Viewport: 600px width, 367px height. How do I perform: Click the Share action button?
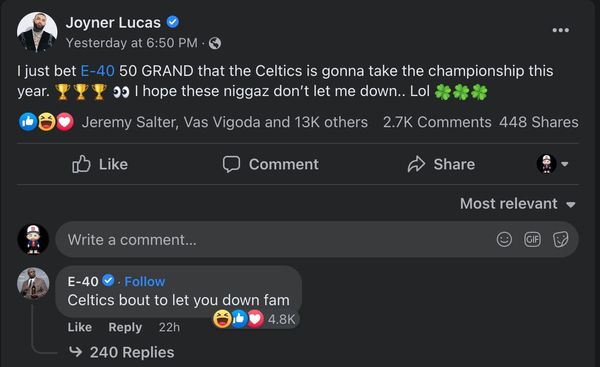tap(441, 164)
